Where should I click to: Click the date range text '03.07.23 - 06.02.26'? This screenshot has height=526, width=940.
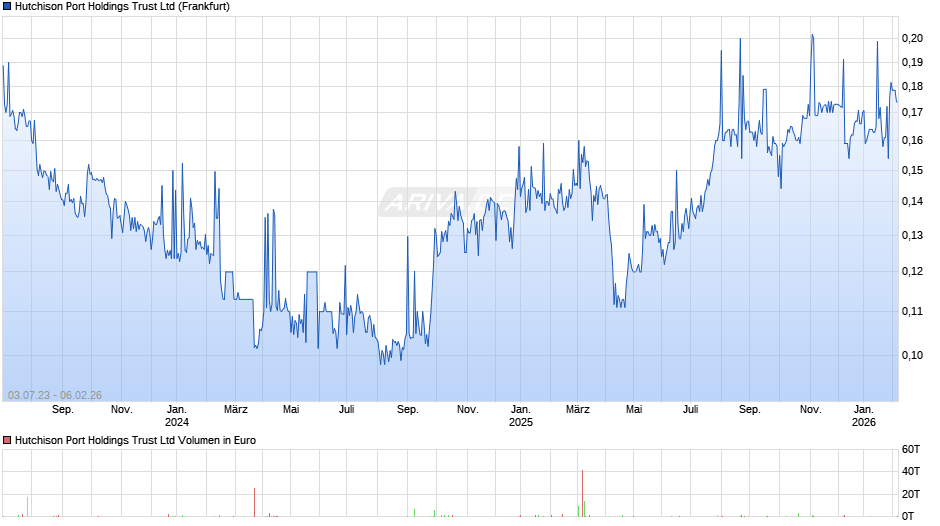55,395
